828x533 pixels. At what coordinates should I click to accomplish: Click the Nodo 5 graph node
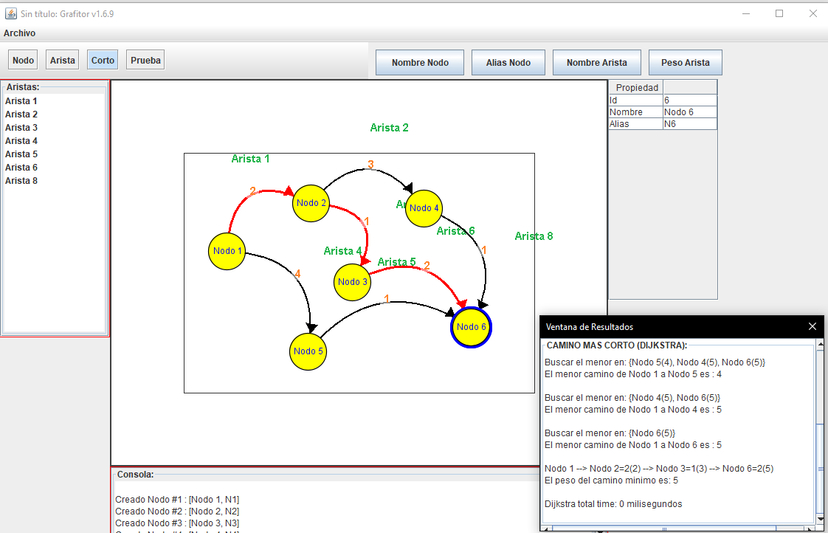point(308,351)
